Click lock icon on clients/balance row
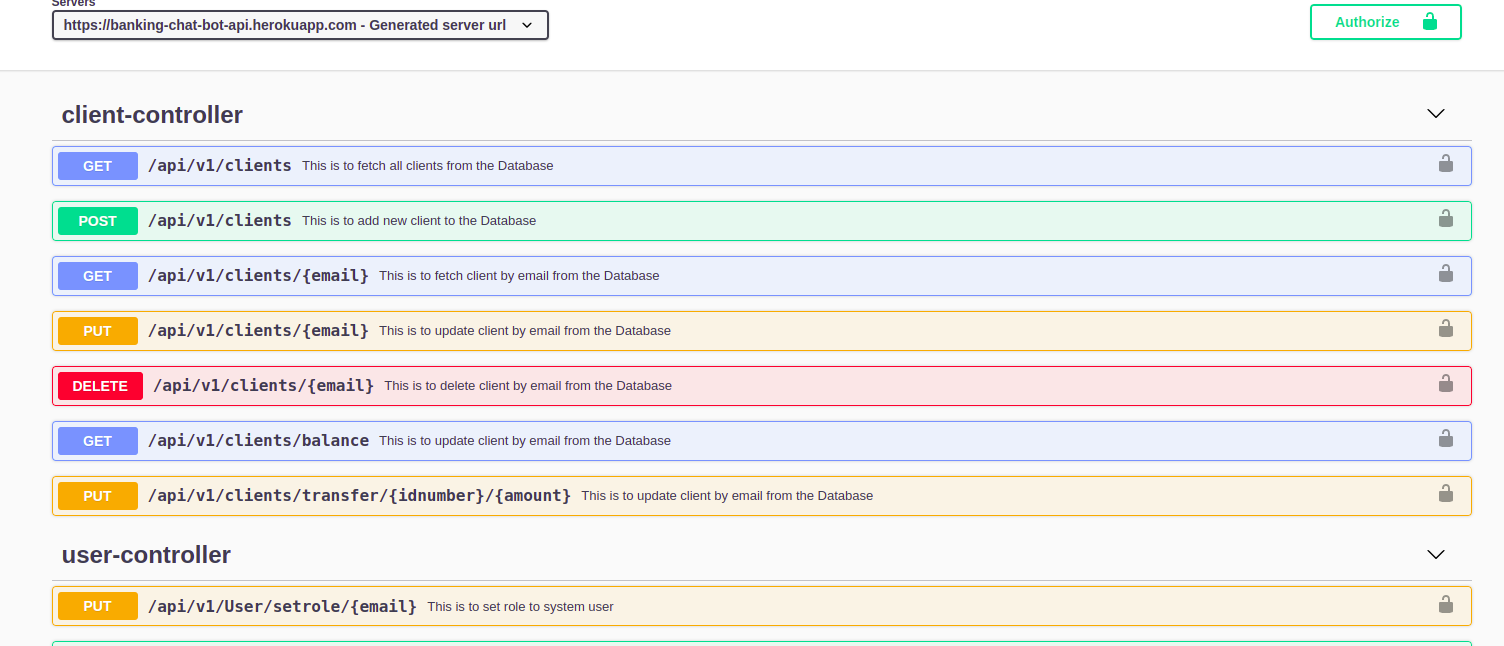 (1445, 439)
